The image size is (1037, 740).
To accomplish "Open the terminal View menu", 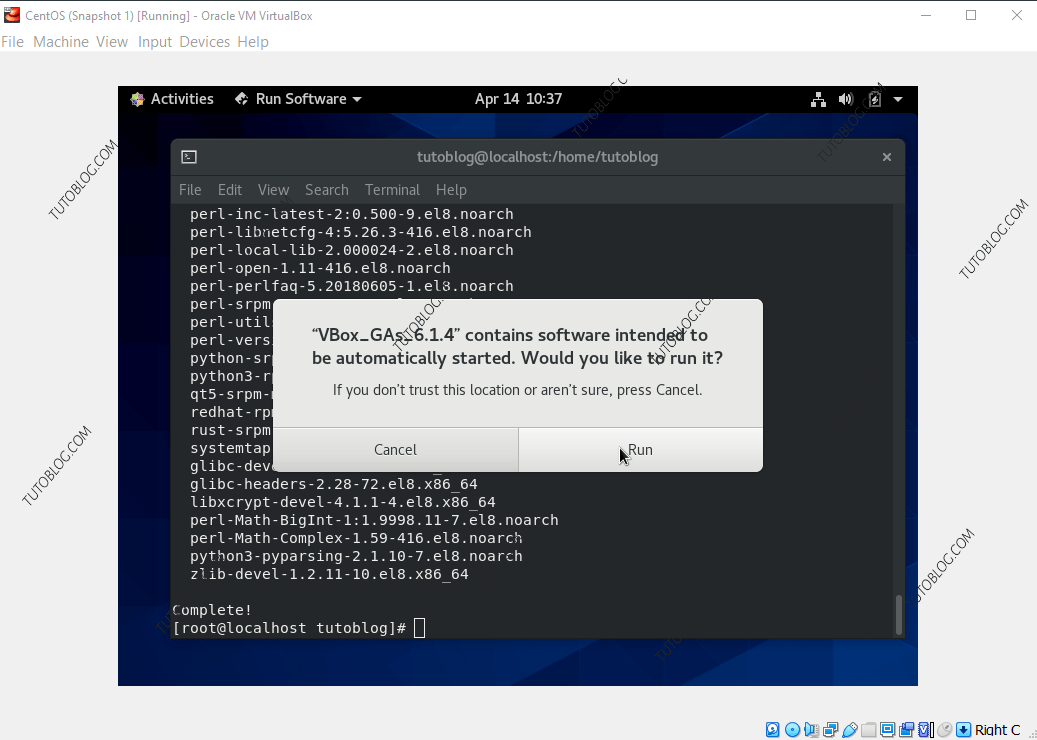I will coord(273,190).
